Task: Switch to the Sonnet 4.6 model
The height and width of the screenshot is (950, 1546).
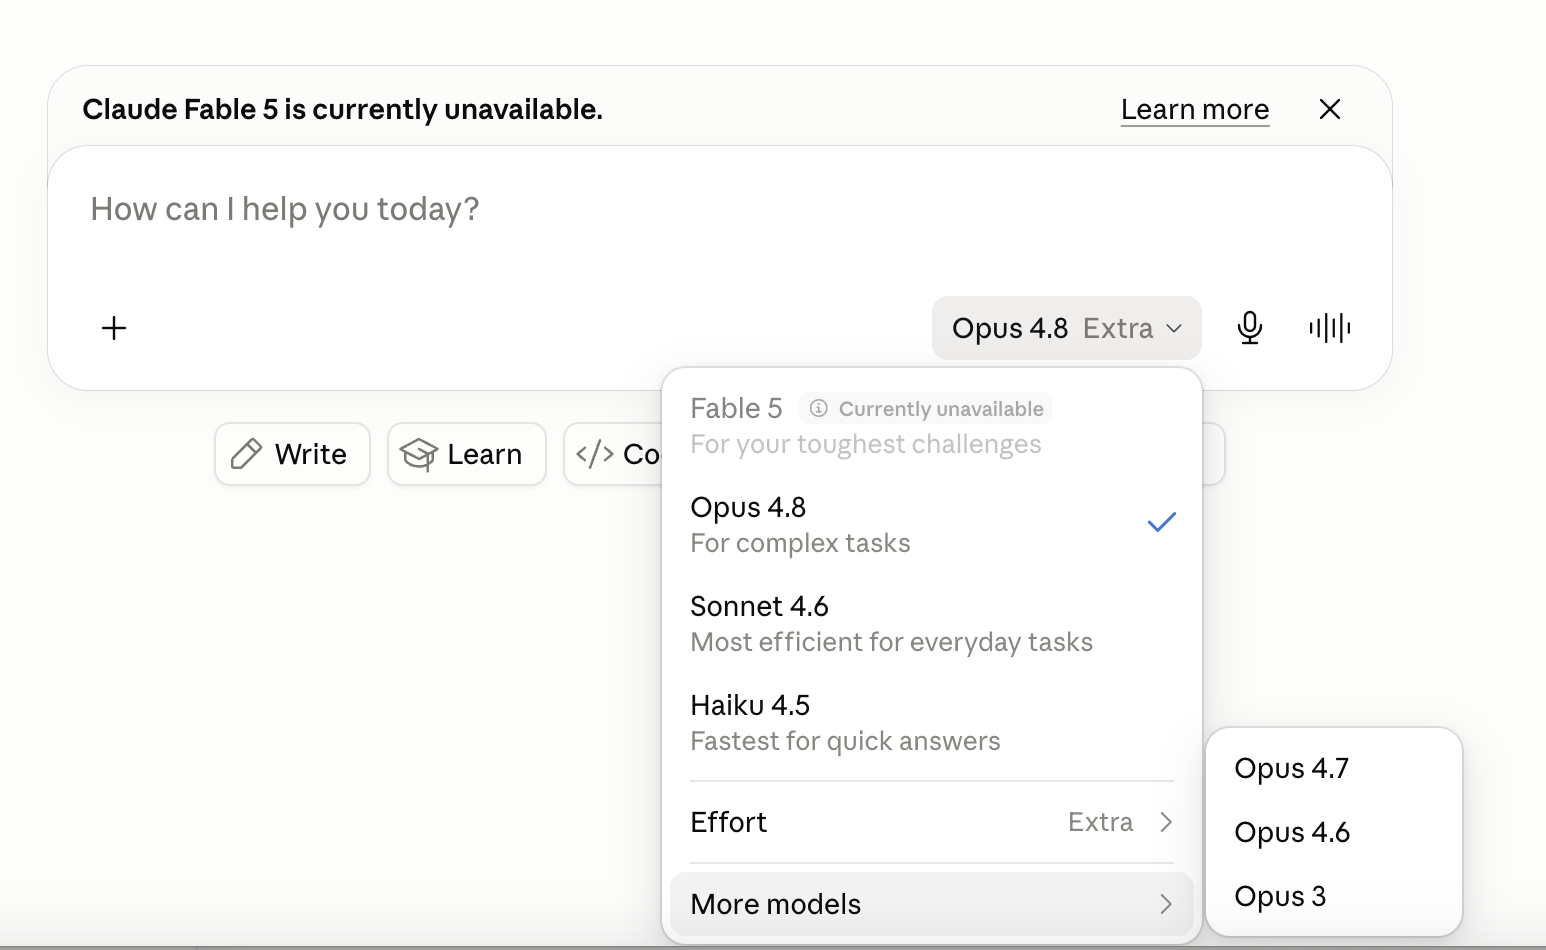Action: (932, 624)
